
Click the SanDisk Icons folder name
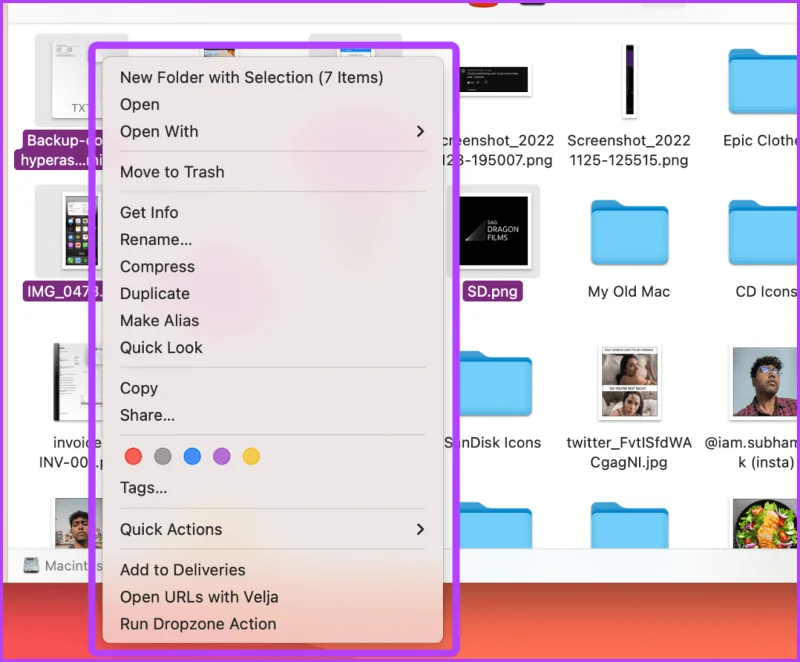[492, 443]
